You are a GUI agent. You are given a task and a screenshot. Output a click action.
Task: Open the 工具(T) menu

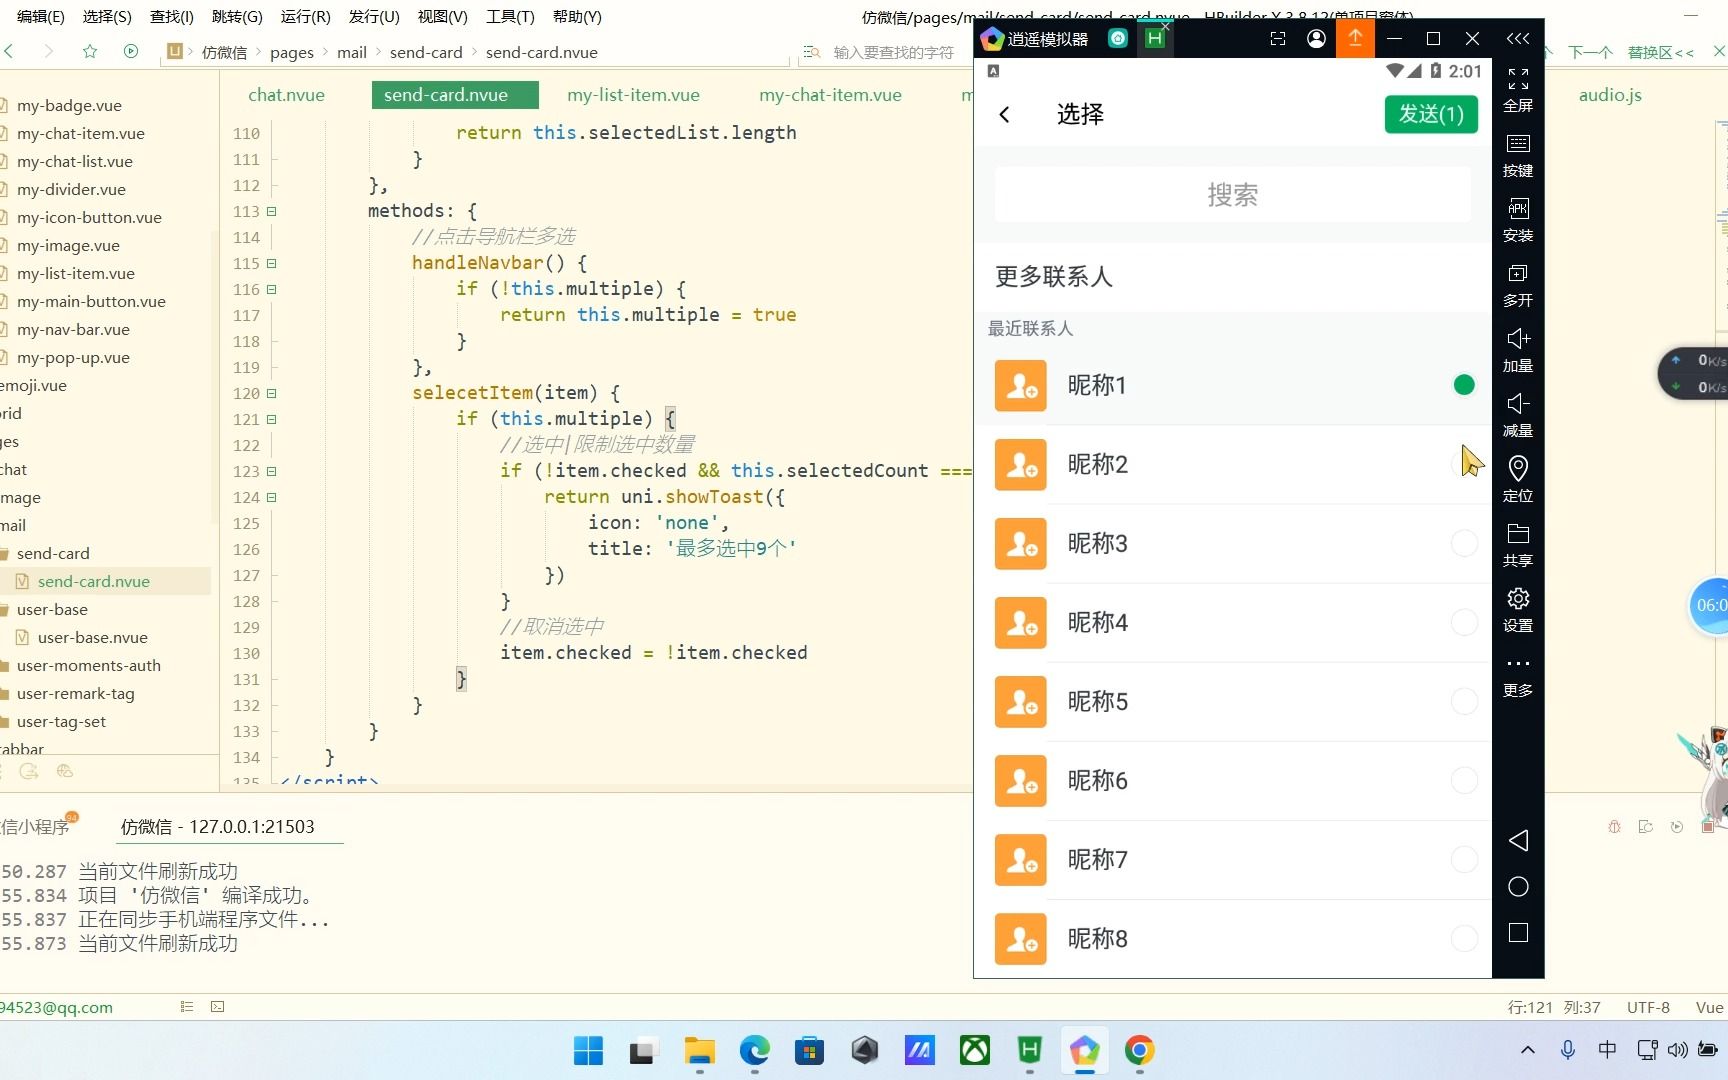[x=510, y=16]
